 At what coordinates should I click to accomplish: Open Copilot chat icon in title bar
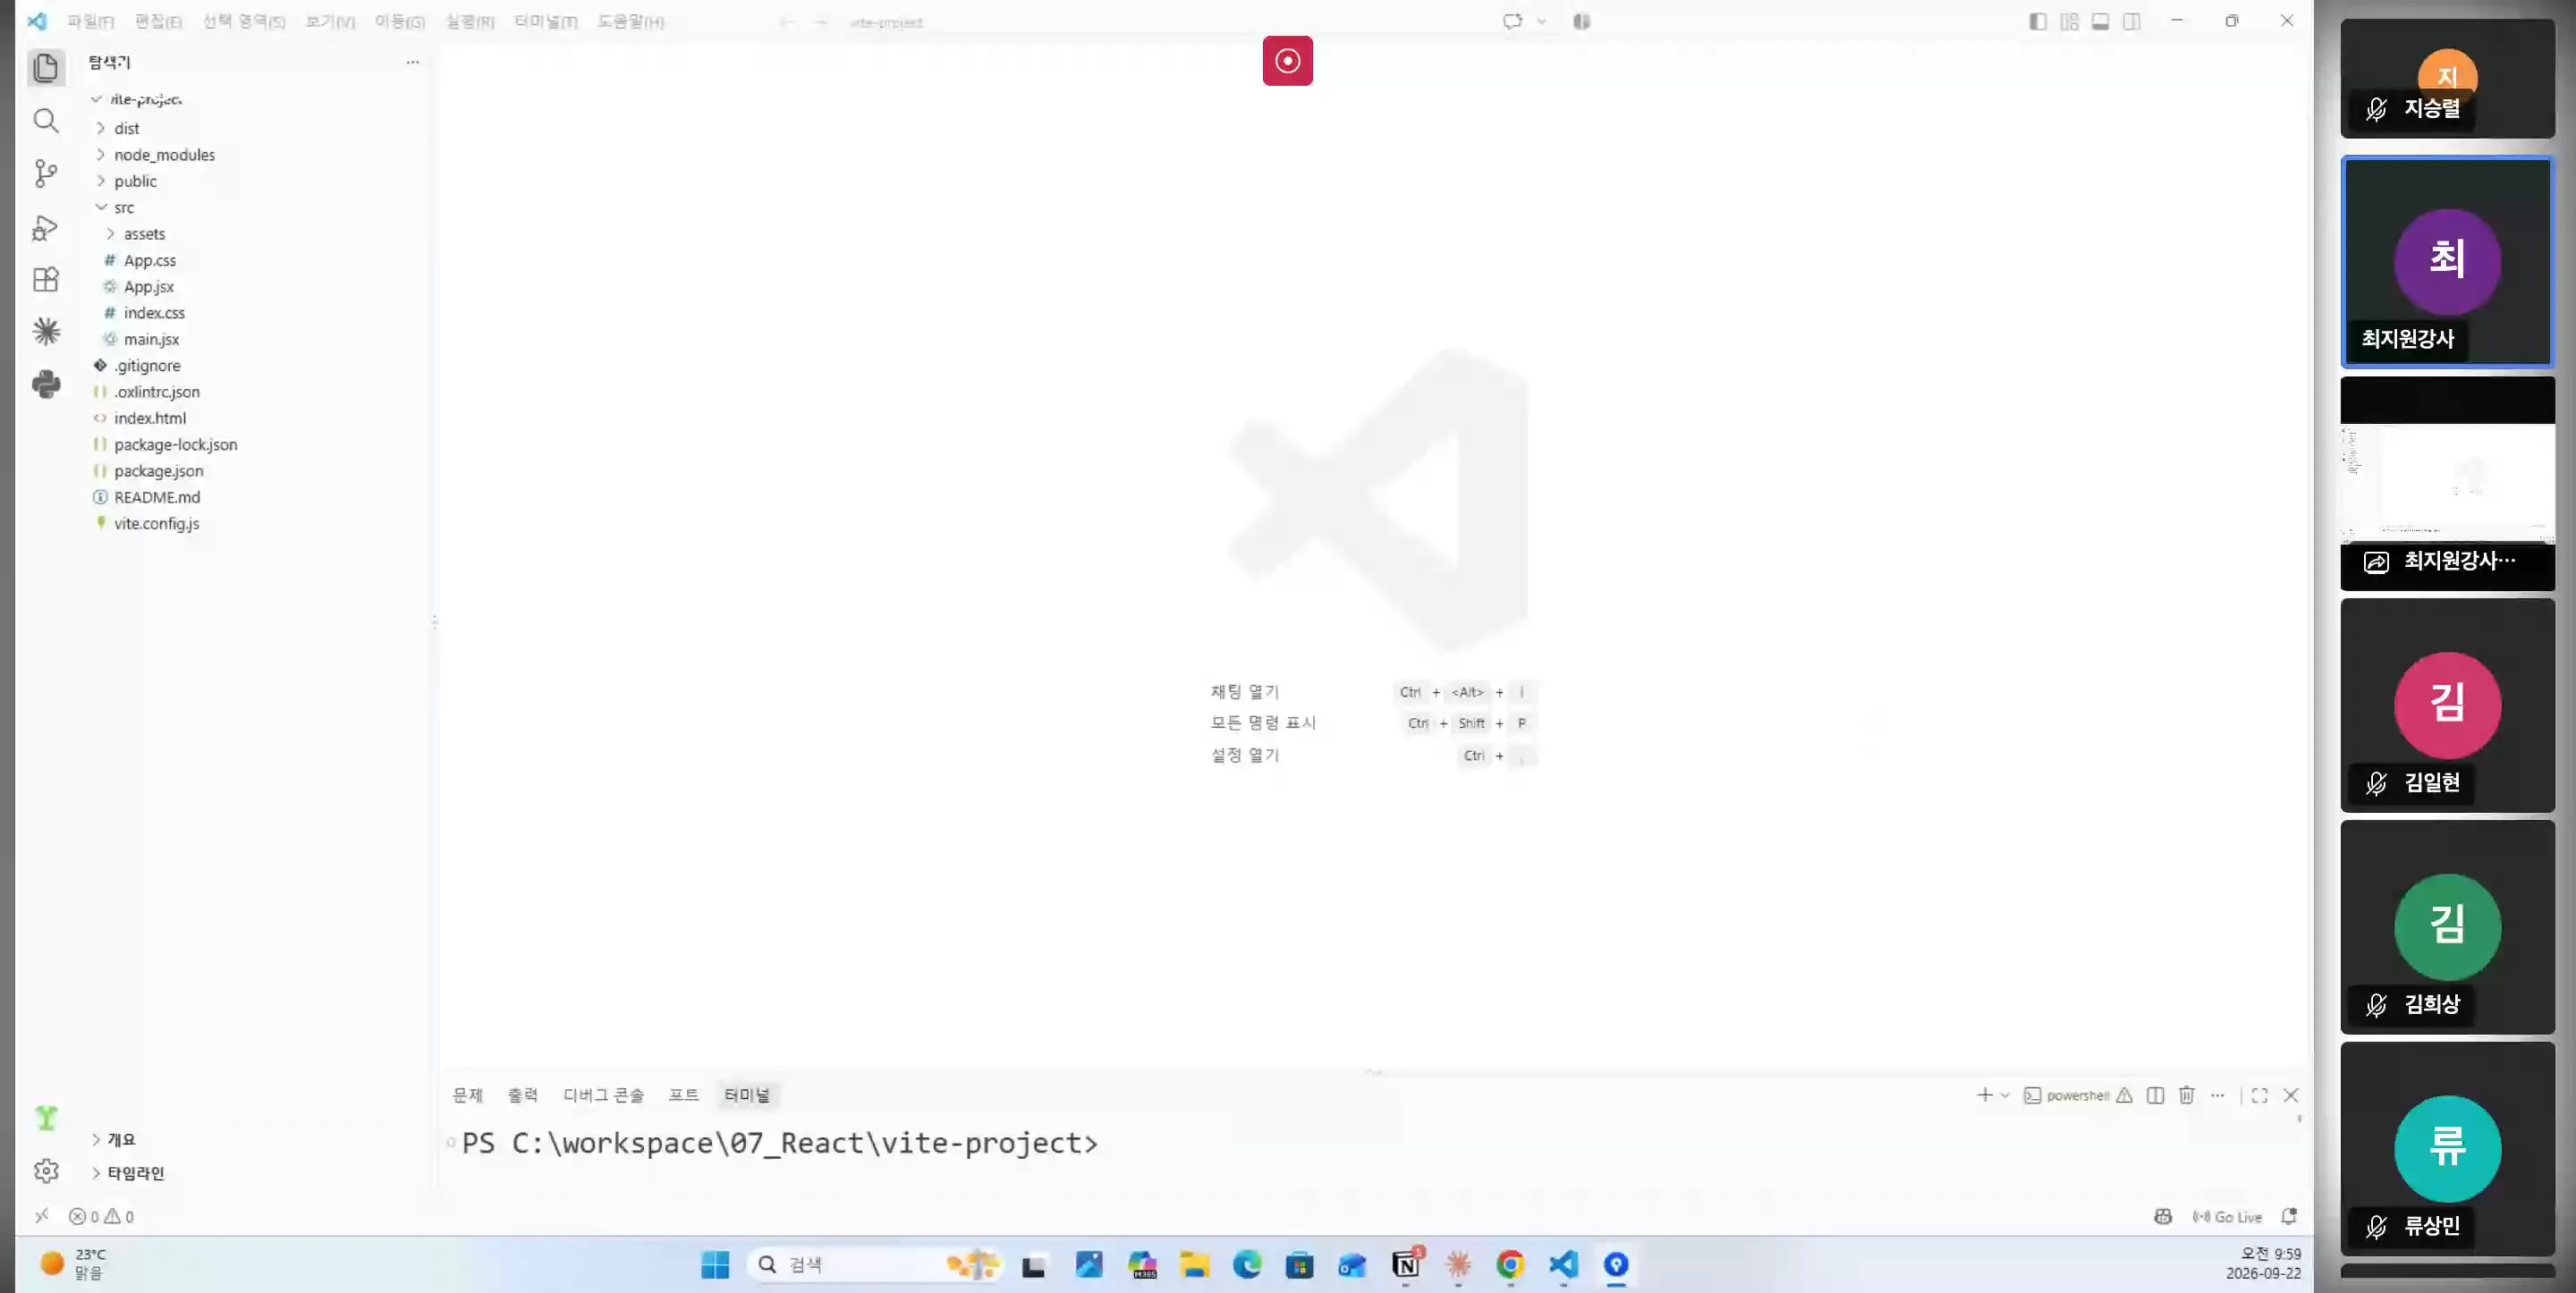1513,21
